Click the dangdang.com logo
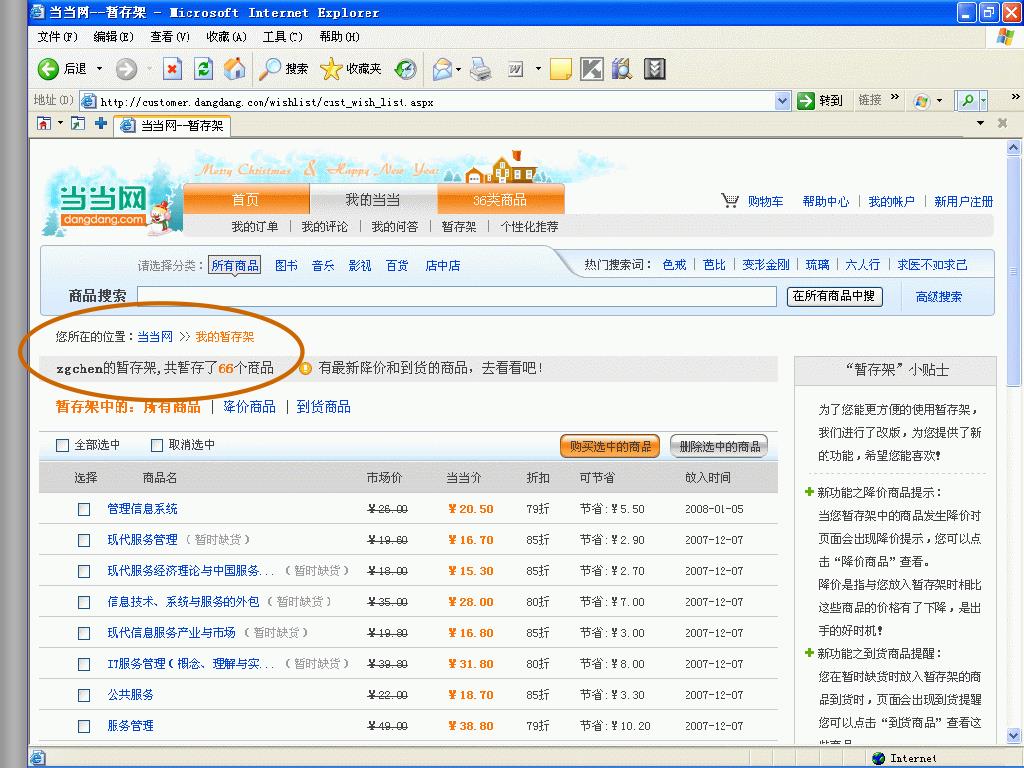Screen dimensions: 1024x768 point(104,206)
